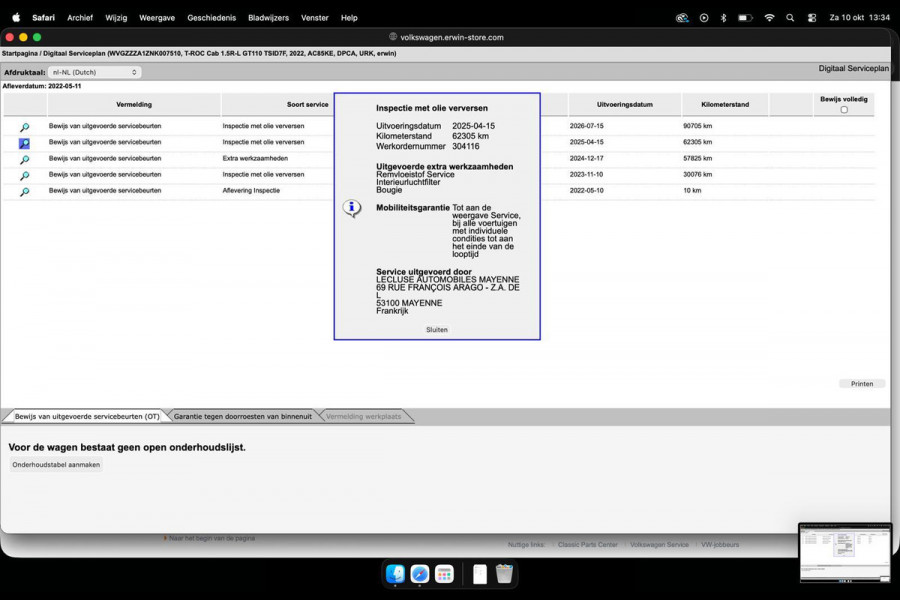Click Onderhoudstabel aanmaken
Screen dimensions: 900x600
click(56, 464)
